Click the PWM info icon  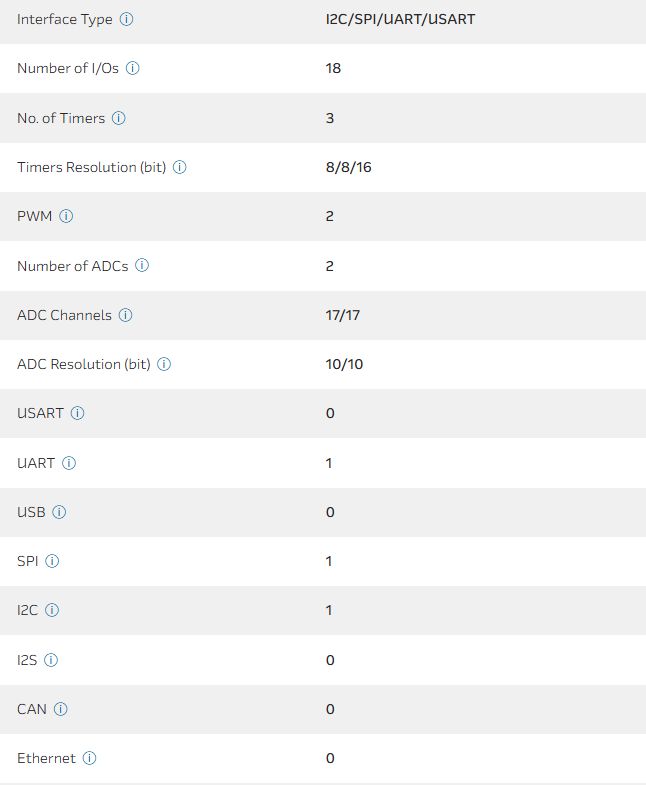67,216
